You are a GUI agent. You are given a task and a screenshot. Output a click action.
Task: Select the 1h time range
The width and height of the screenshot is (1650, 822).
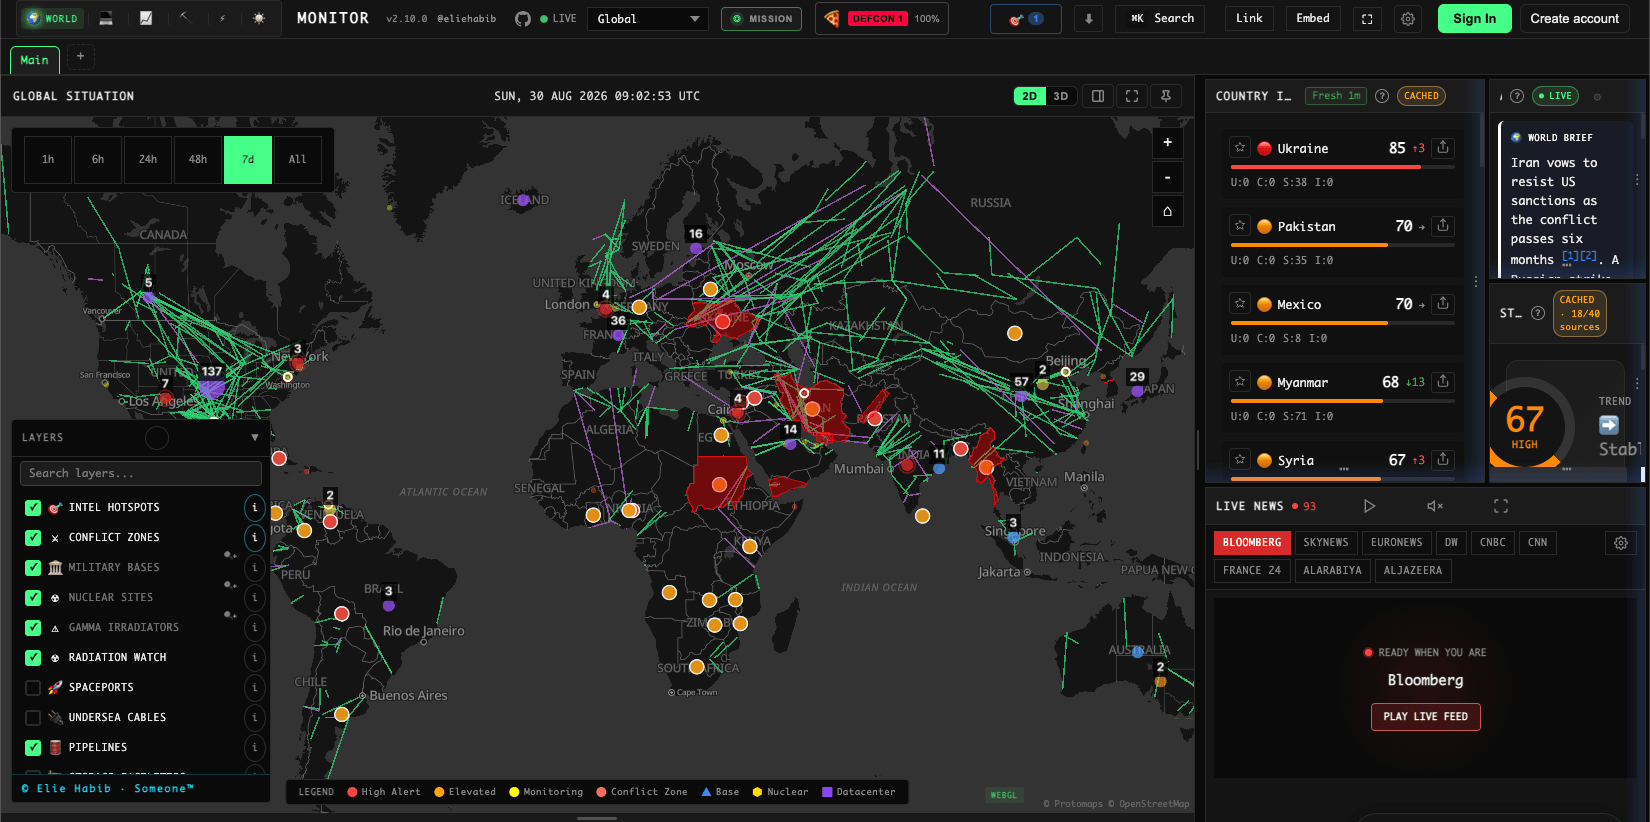pyautogui.click(x=48, y=160)
